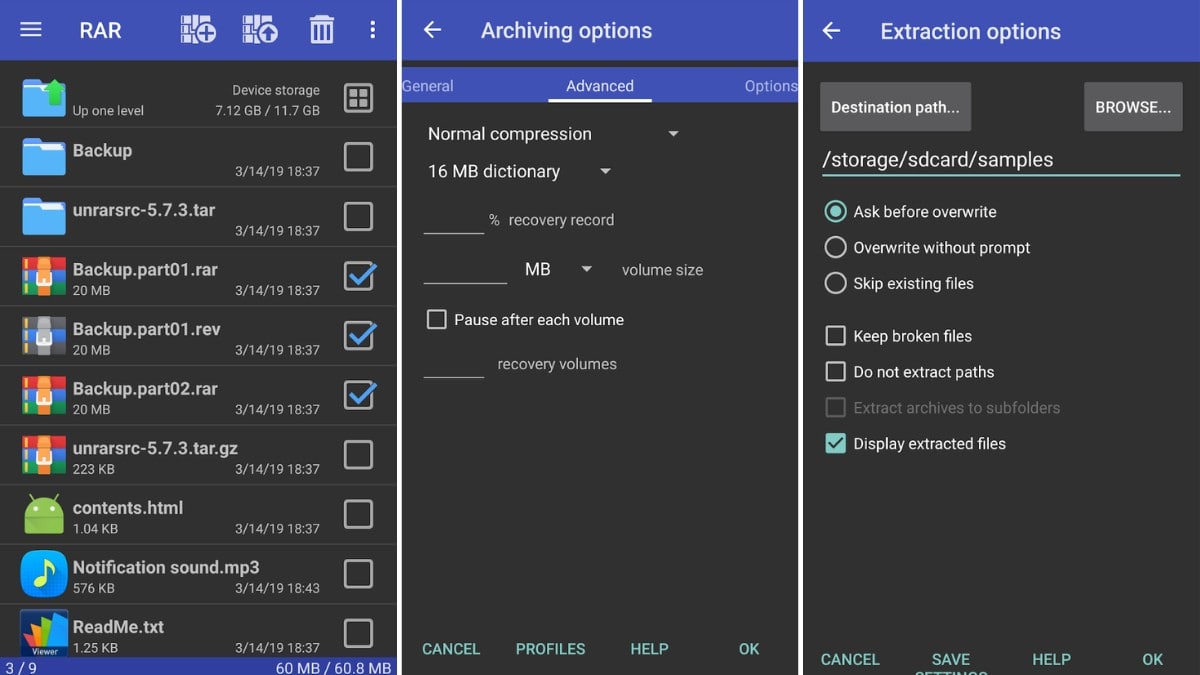Open the unrarsrc-5.7.3.tar folder icon
This screenshot has width=1200, height=675.
click(x=44, y=216)
